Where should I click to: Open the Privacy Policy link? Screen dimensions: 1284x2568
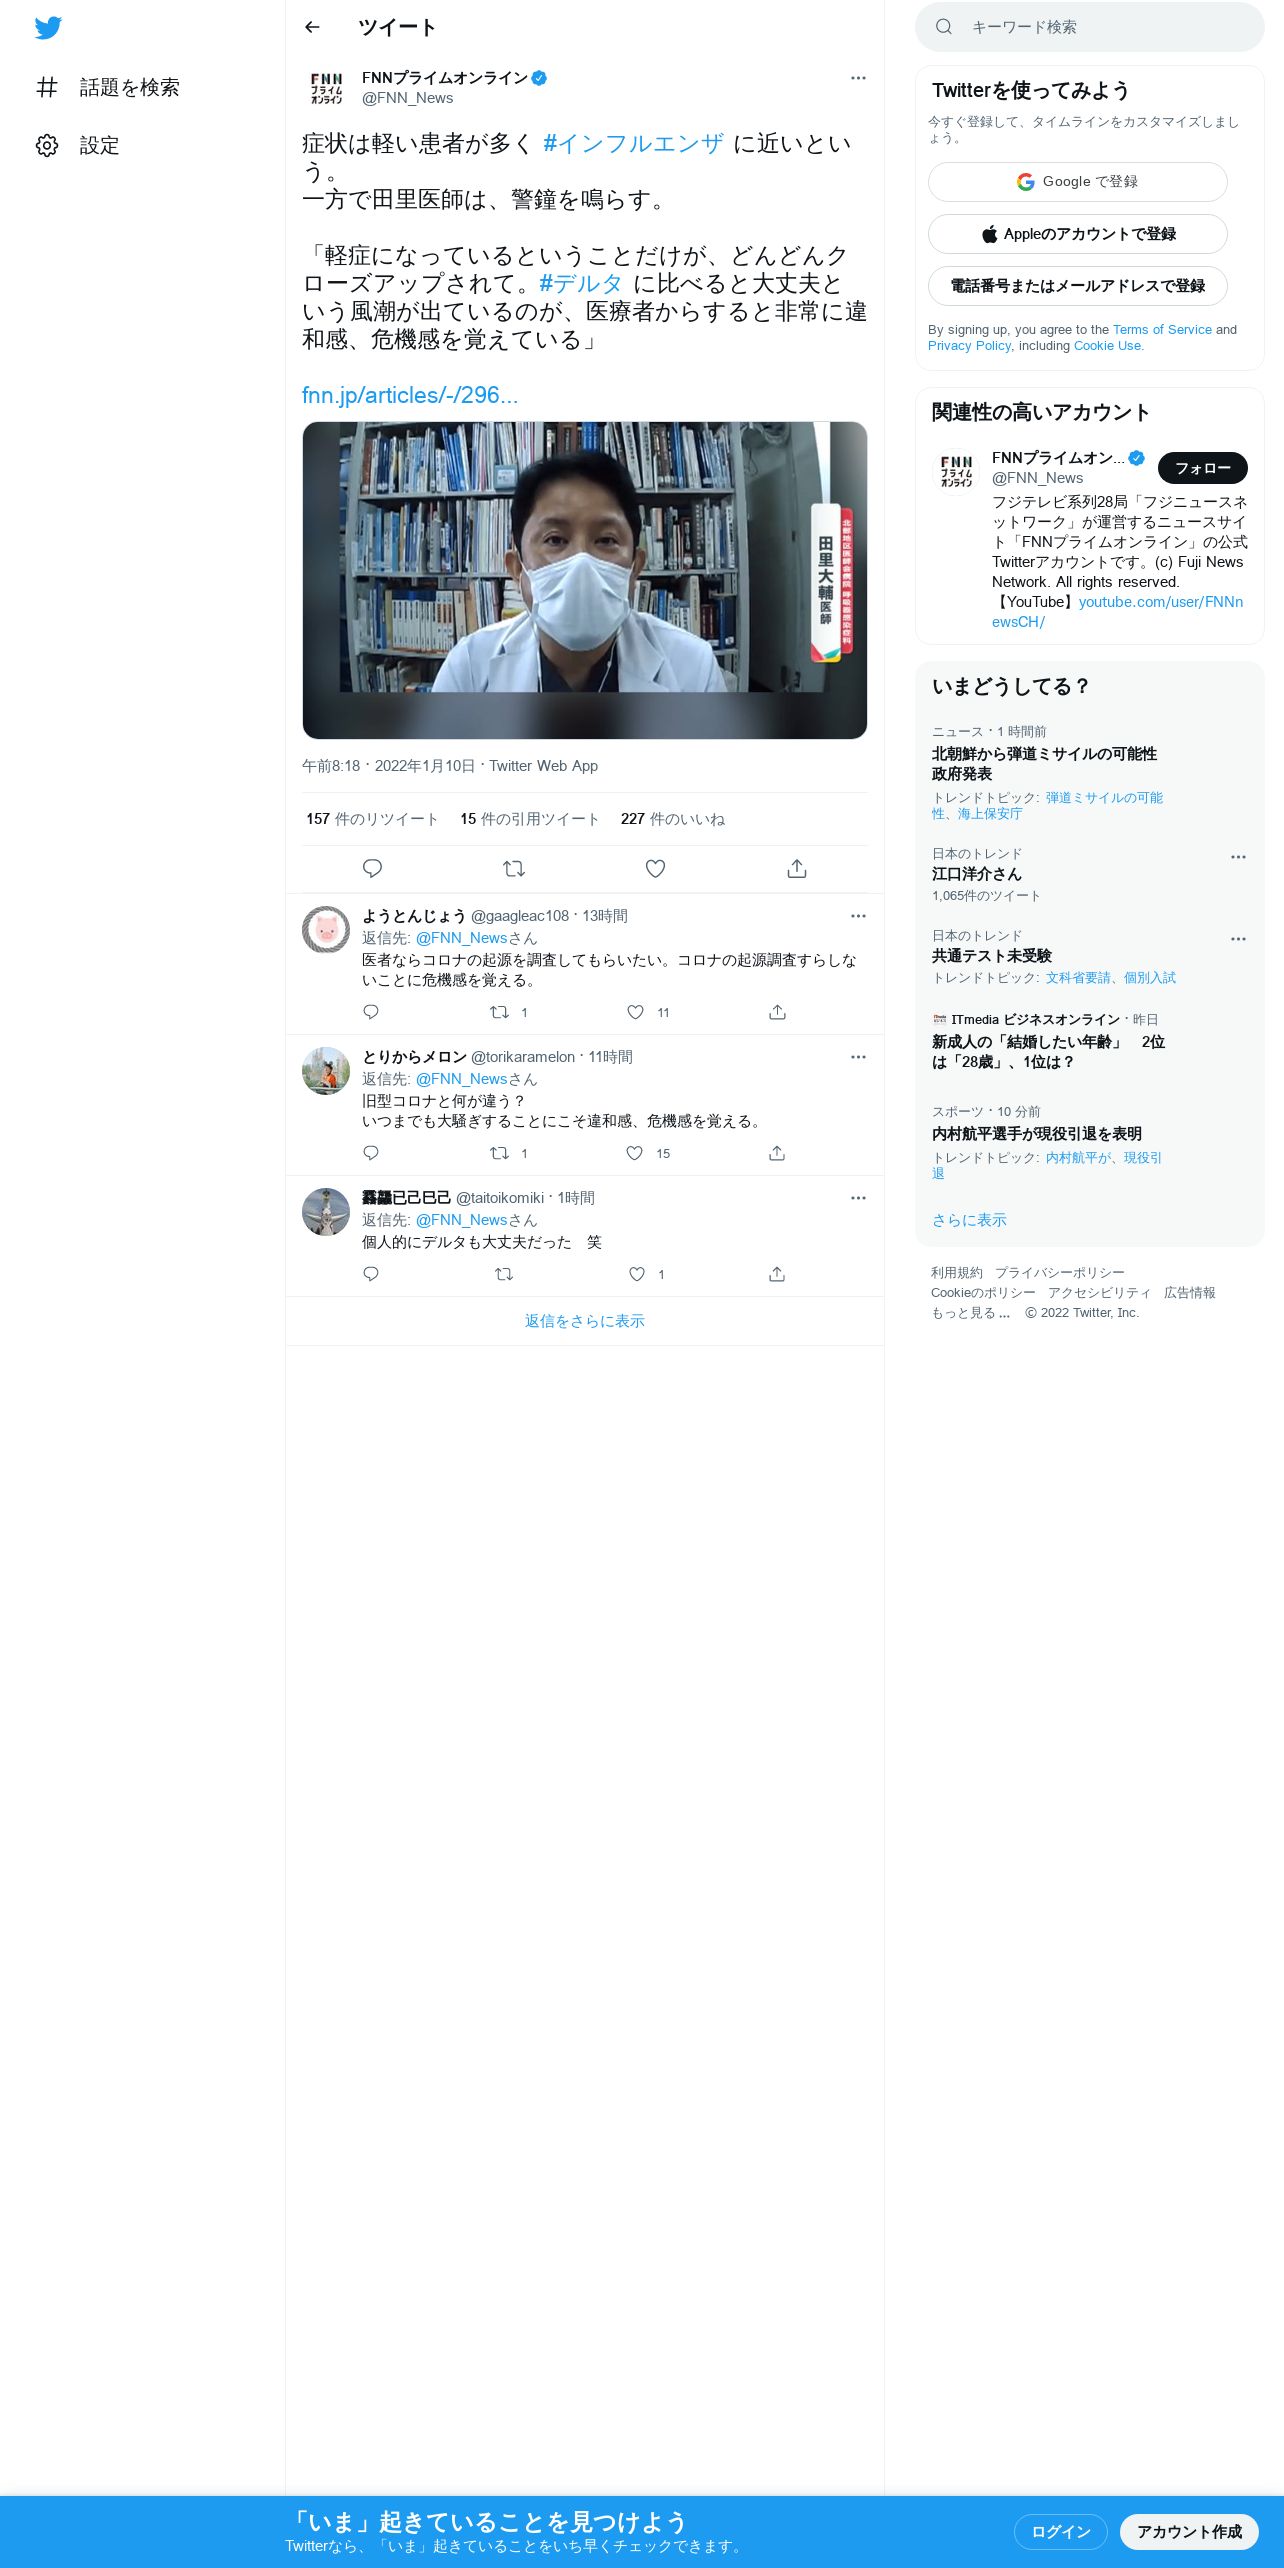click(x=969, y=345)
